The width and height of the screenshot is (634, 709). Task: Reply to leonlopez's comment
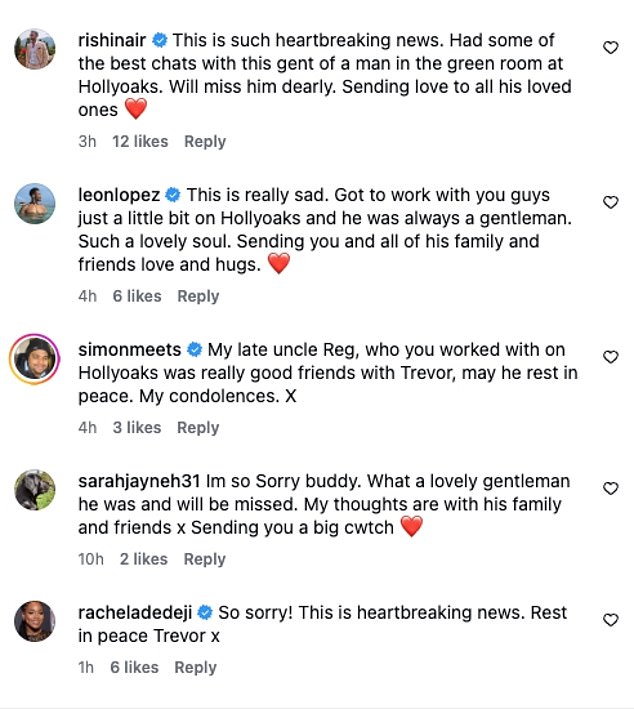pos(198,296)
